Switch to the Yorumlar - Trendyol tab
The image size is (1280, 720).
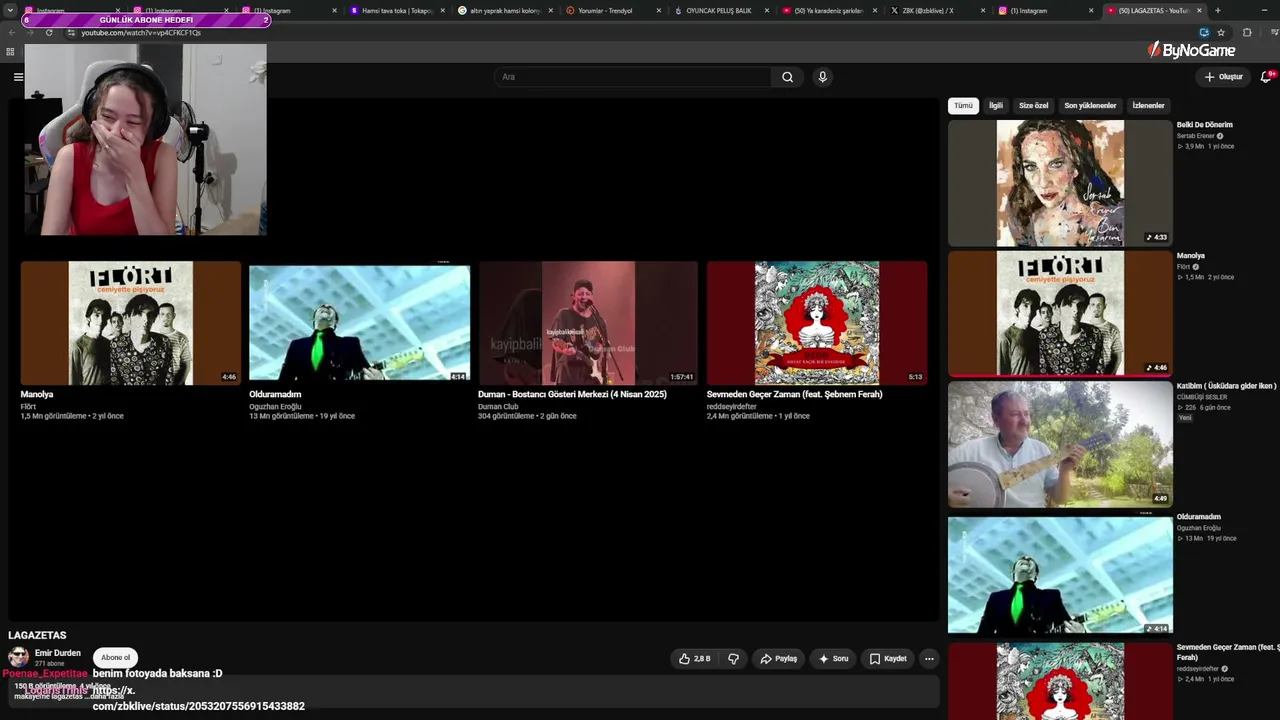point(612,11)
